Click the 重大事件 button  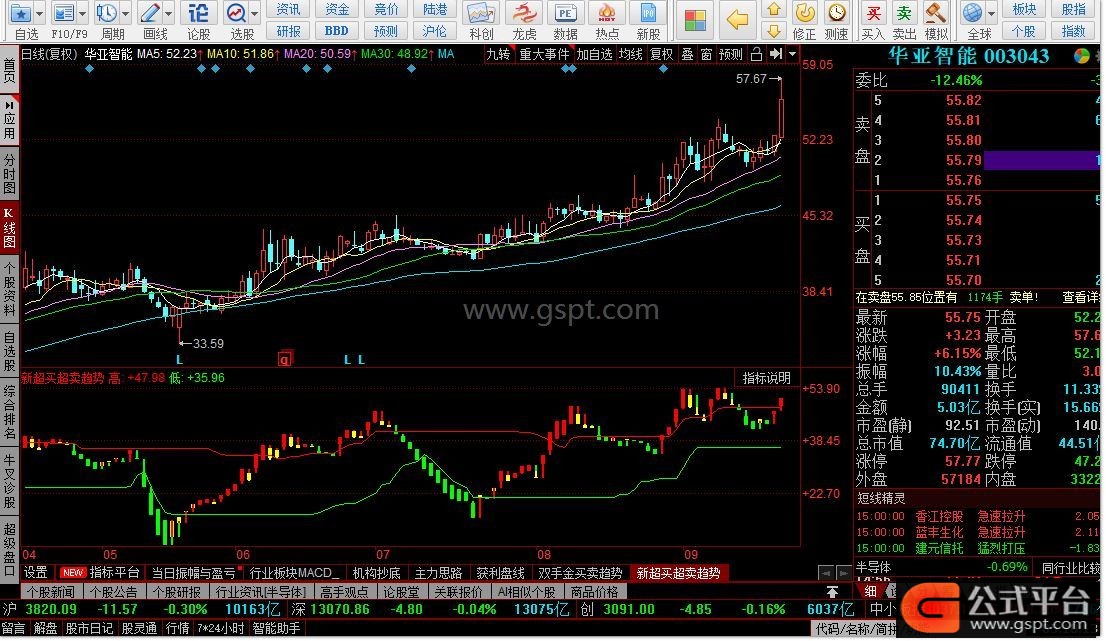click(544, 54)
